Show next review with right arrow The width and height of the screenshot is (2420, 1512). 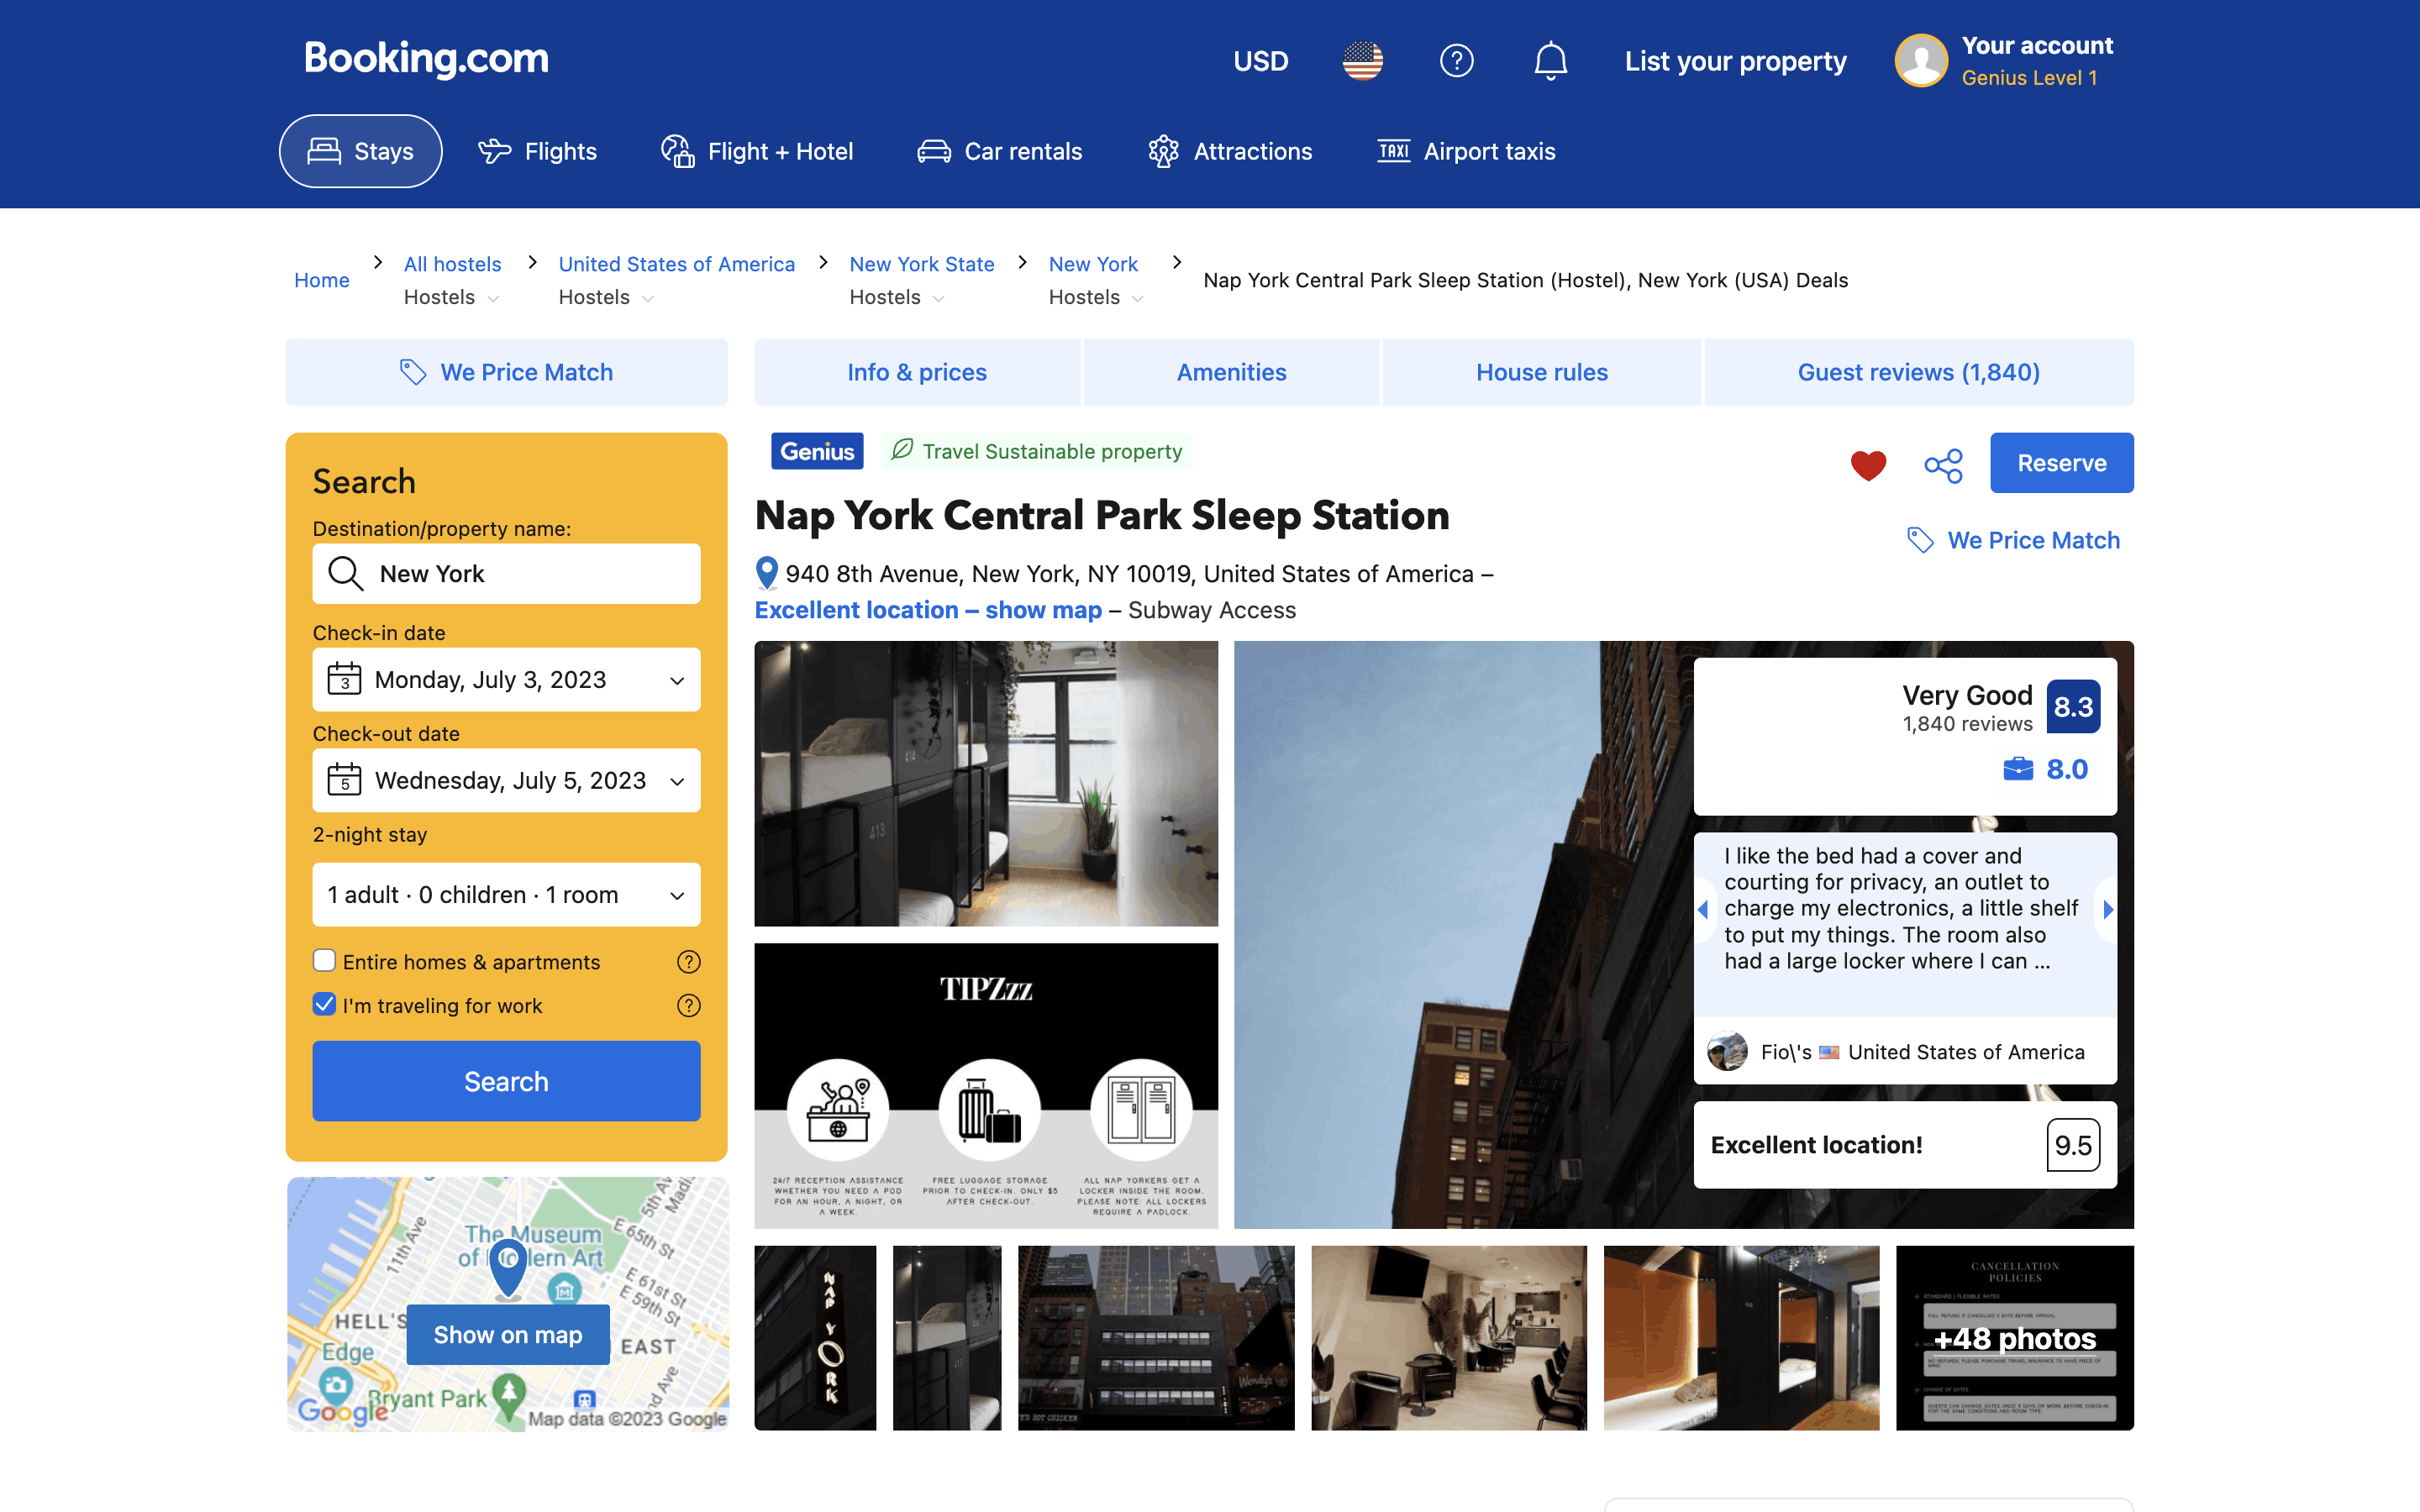pos(2108,909)
